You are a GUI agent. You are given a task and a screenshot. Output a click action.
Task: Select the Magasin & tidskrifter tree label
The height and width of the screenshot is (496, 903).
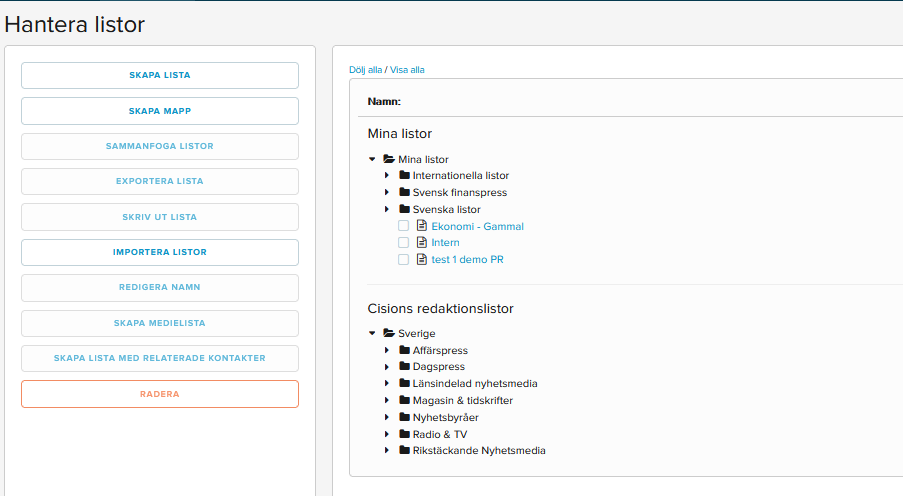462,400
